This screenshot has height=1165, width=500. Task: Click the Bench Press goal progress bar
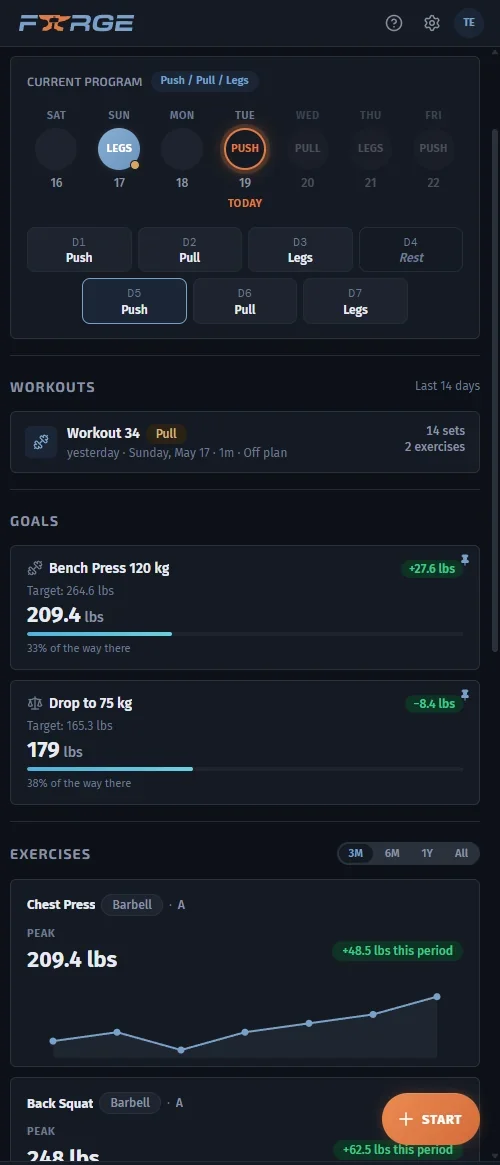pos(244,634)
